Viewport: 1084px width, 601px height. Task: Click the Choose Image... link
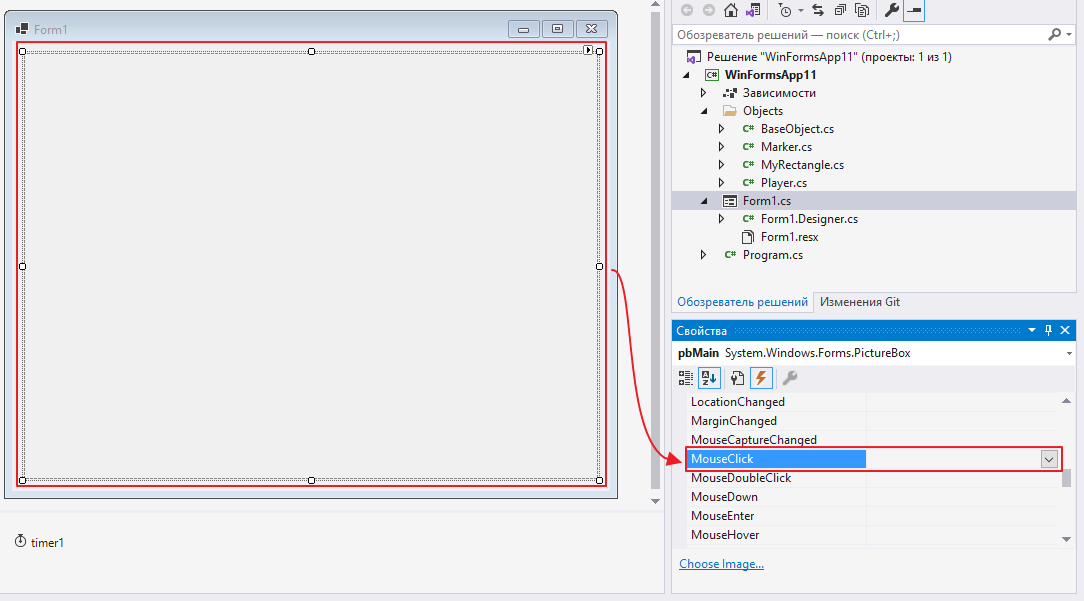point(721,564)
